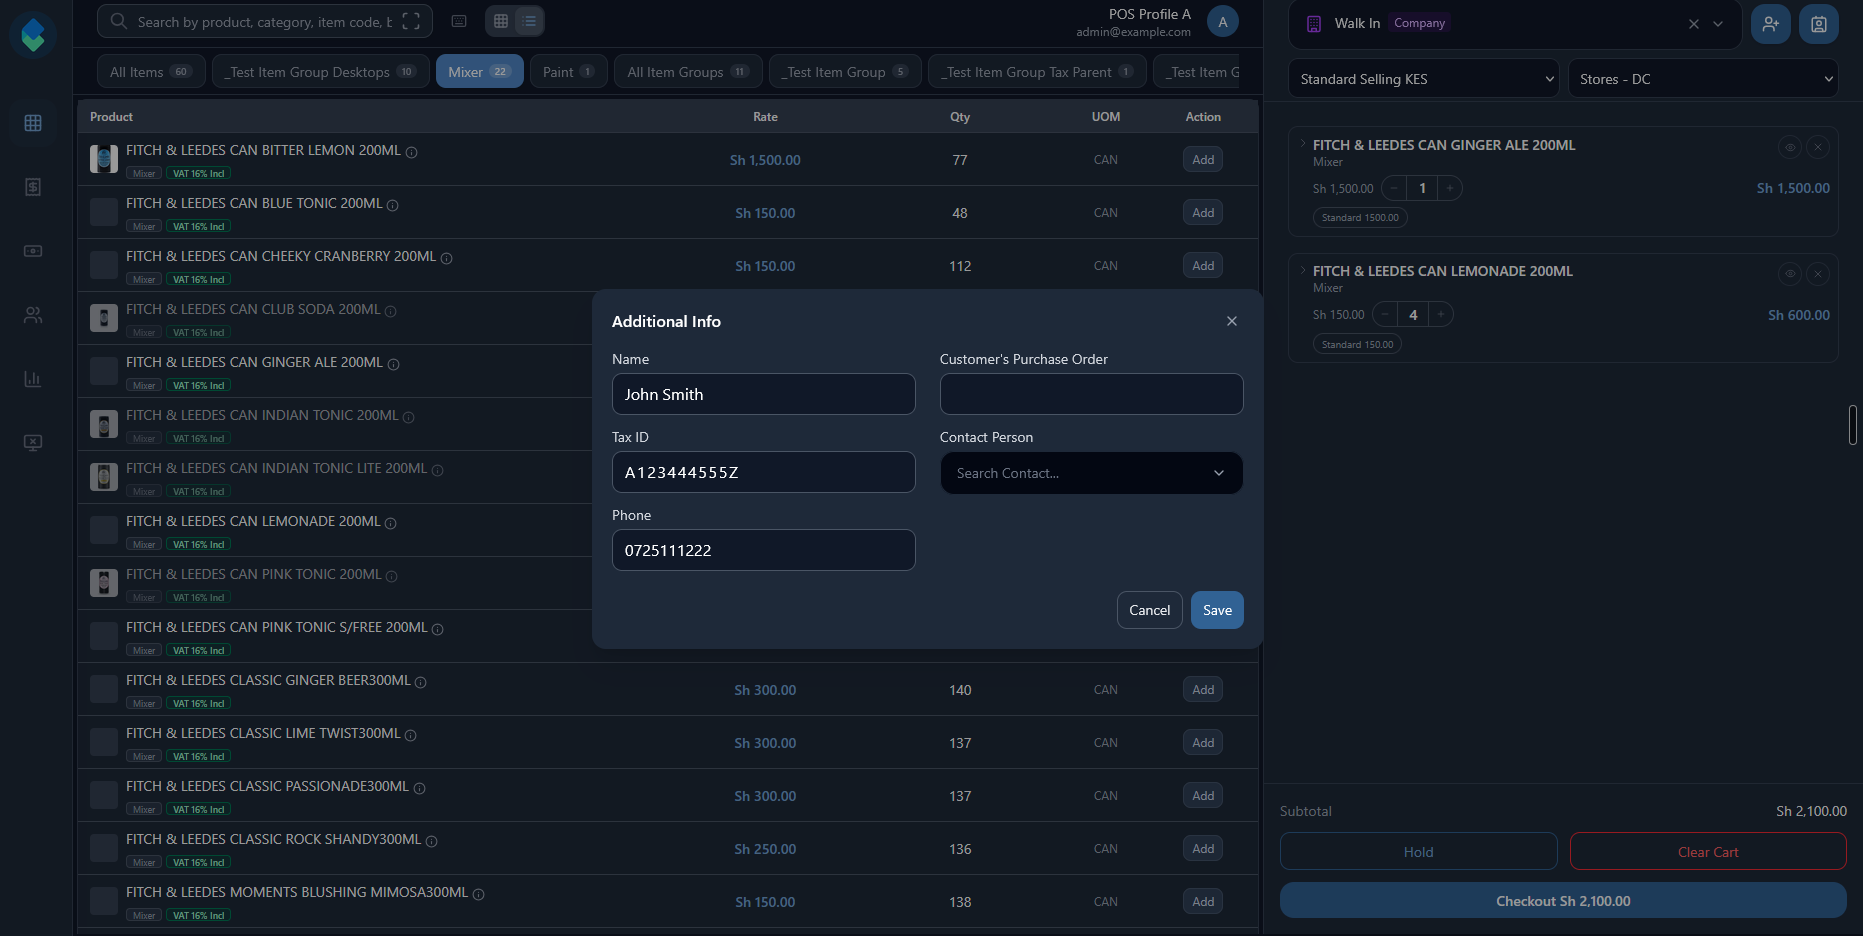
Task: Open the invoices receipt icon in sidebar
Action: click(x=33, y=187)
